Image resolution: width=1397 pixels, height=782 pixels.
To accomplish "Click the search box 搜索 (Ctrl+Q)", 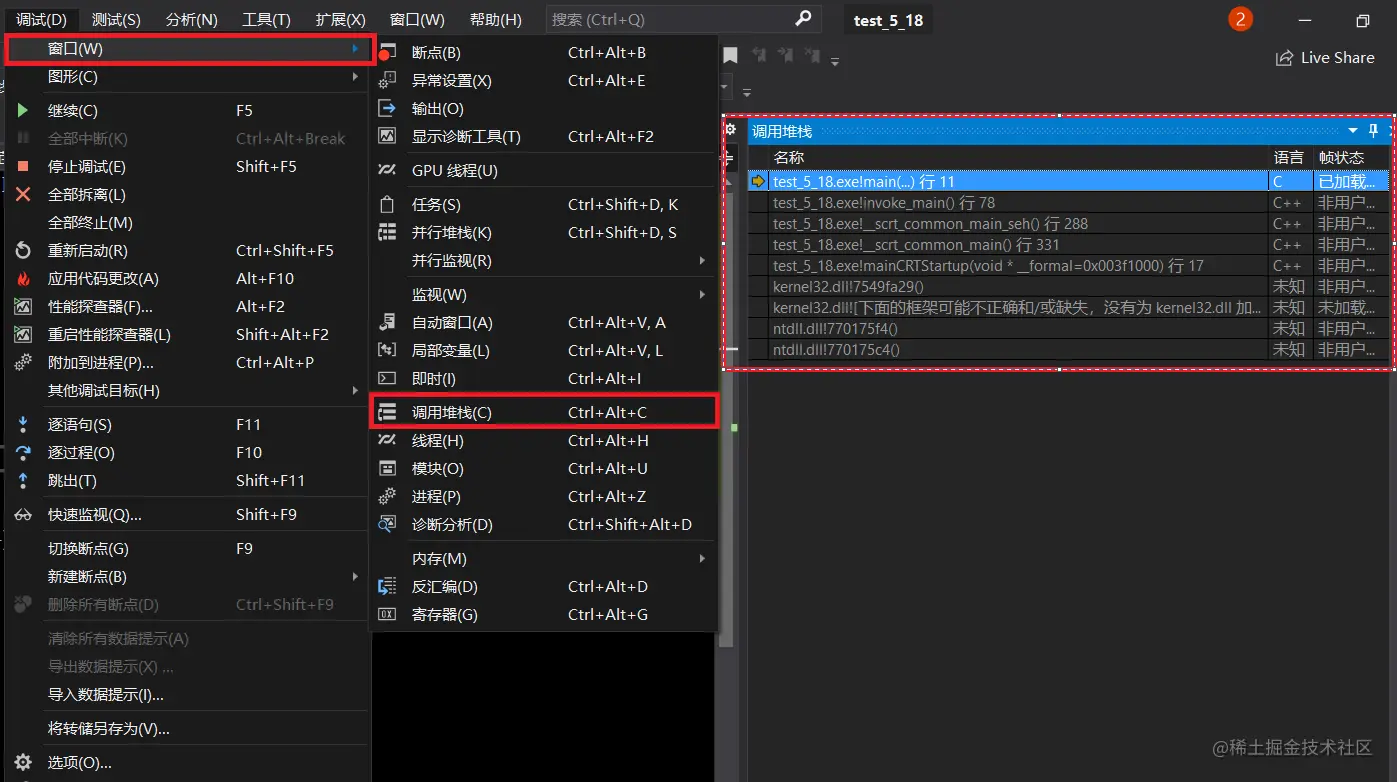I will click(683, 19).
